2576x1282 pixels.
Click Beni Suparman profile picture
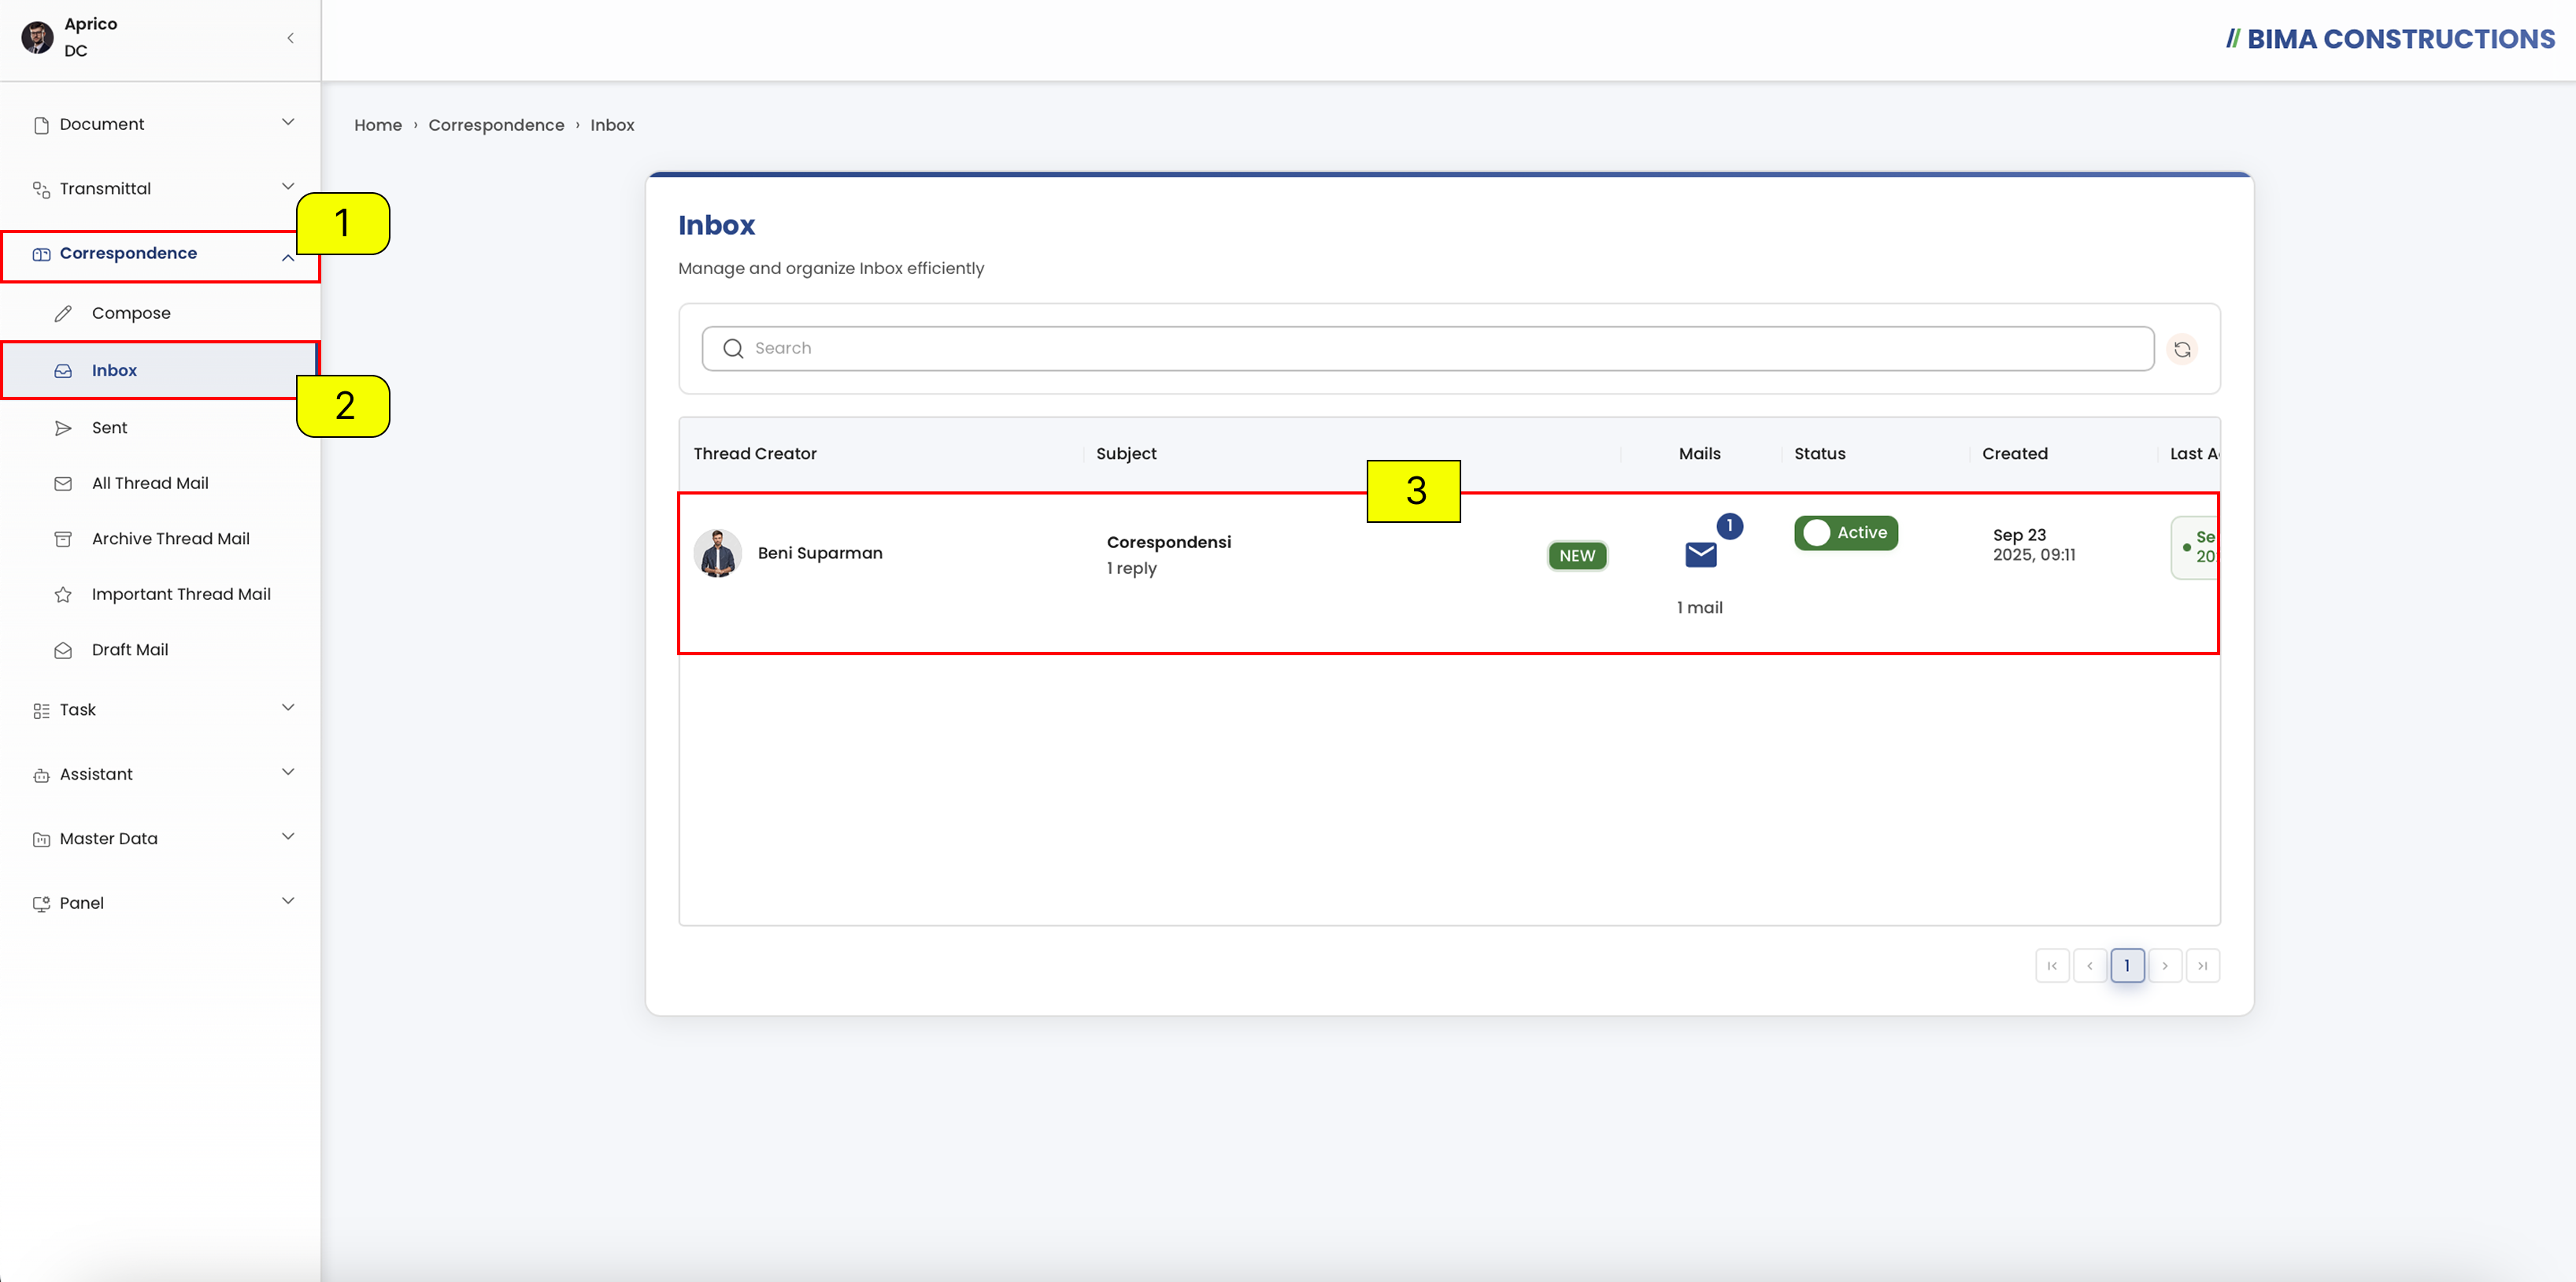717,553
